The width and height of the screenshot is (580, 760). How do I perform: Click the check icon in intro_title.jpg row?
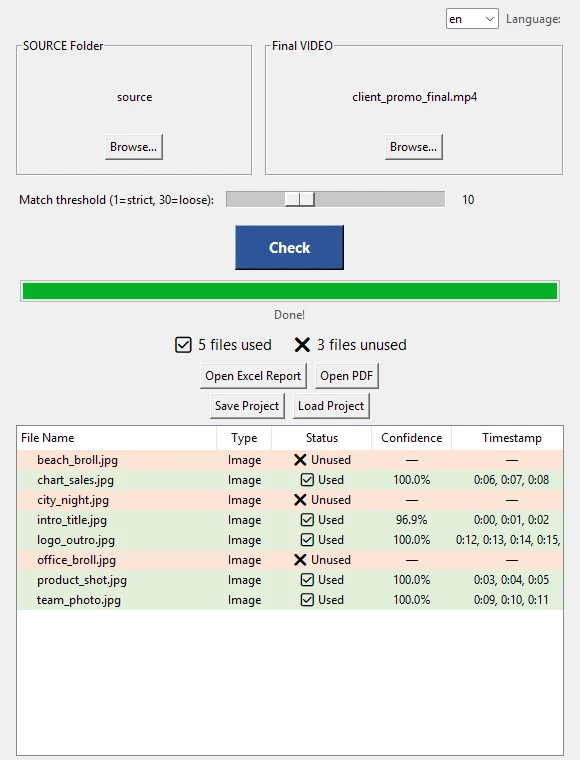click(307, 520)
